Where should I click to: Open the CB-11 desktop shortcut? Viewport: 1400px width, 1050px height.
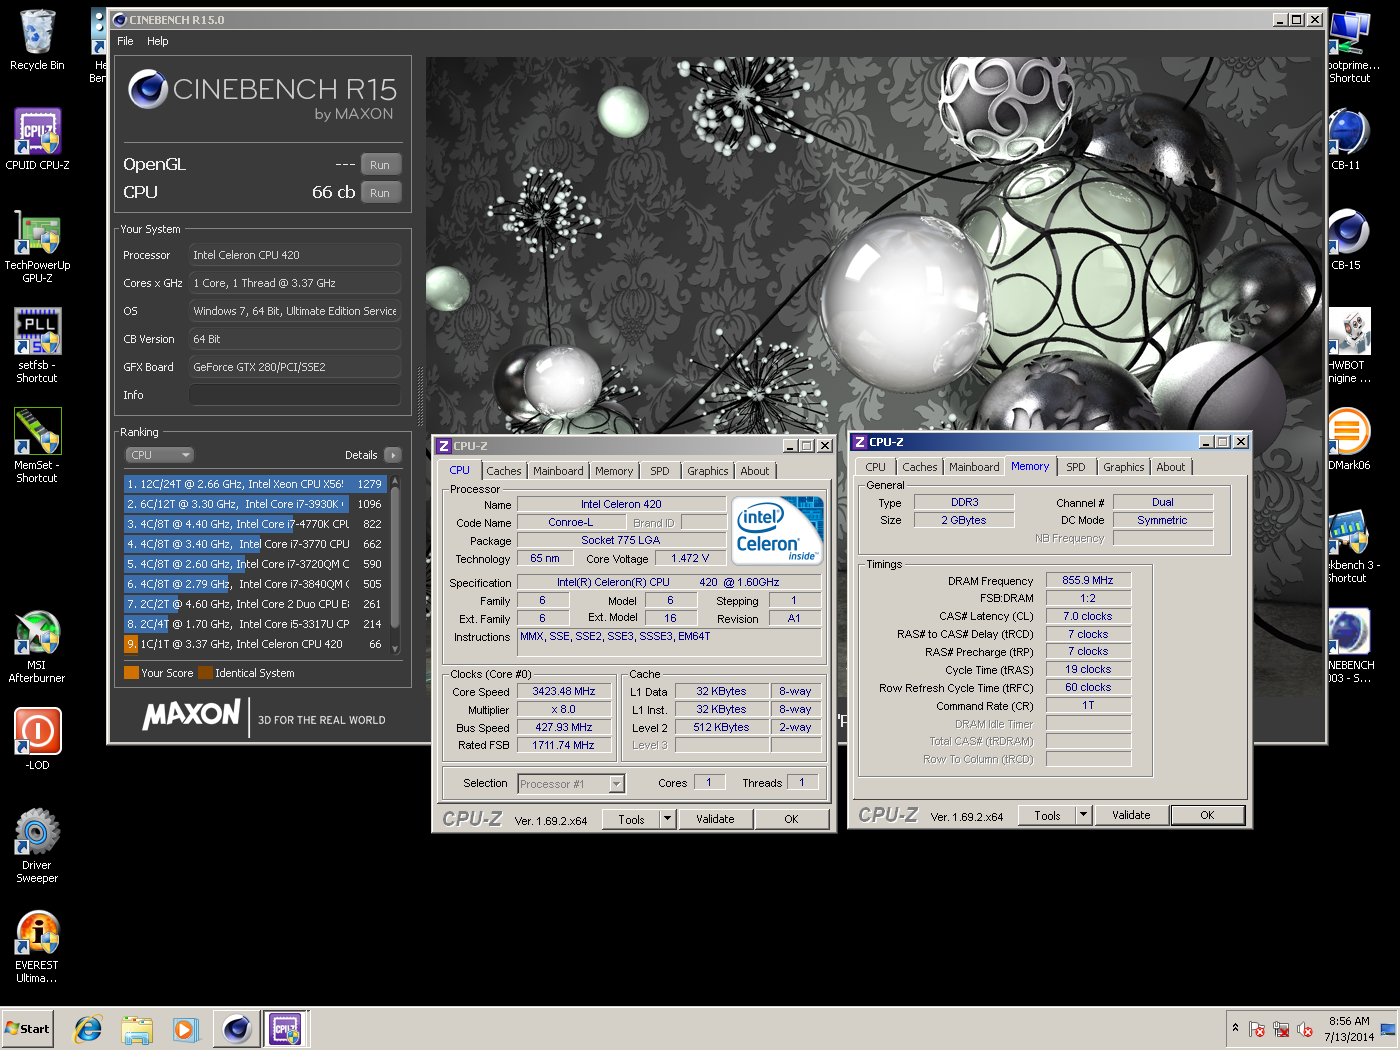pos(1347,139)
